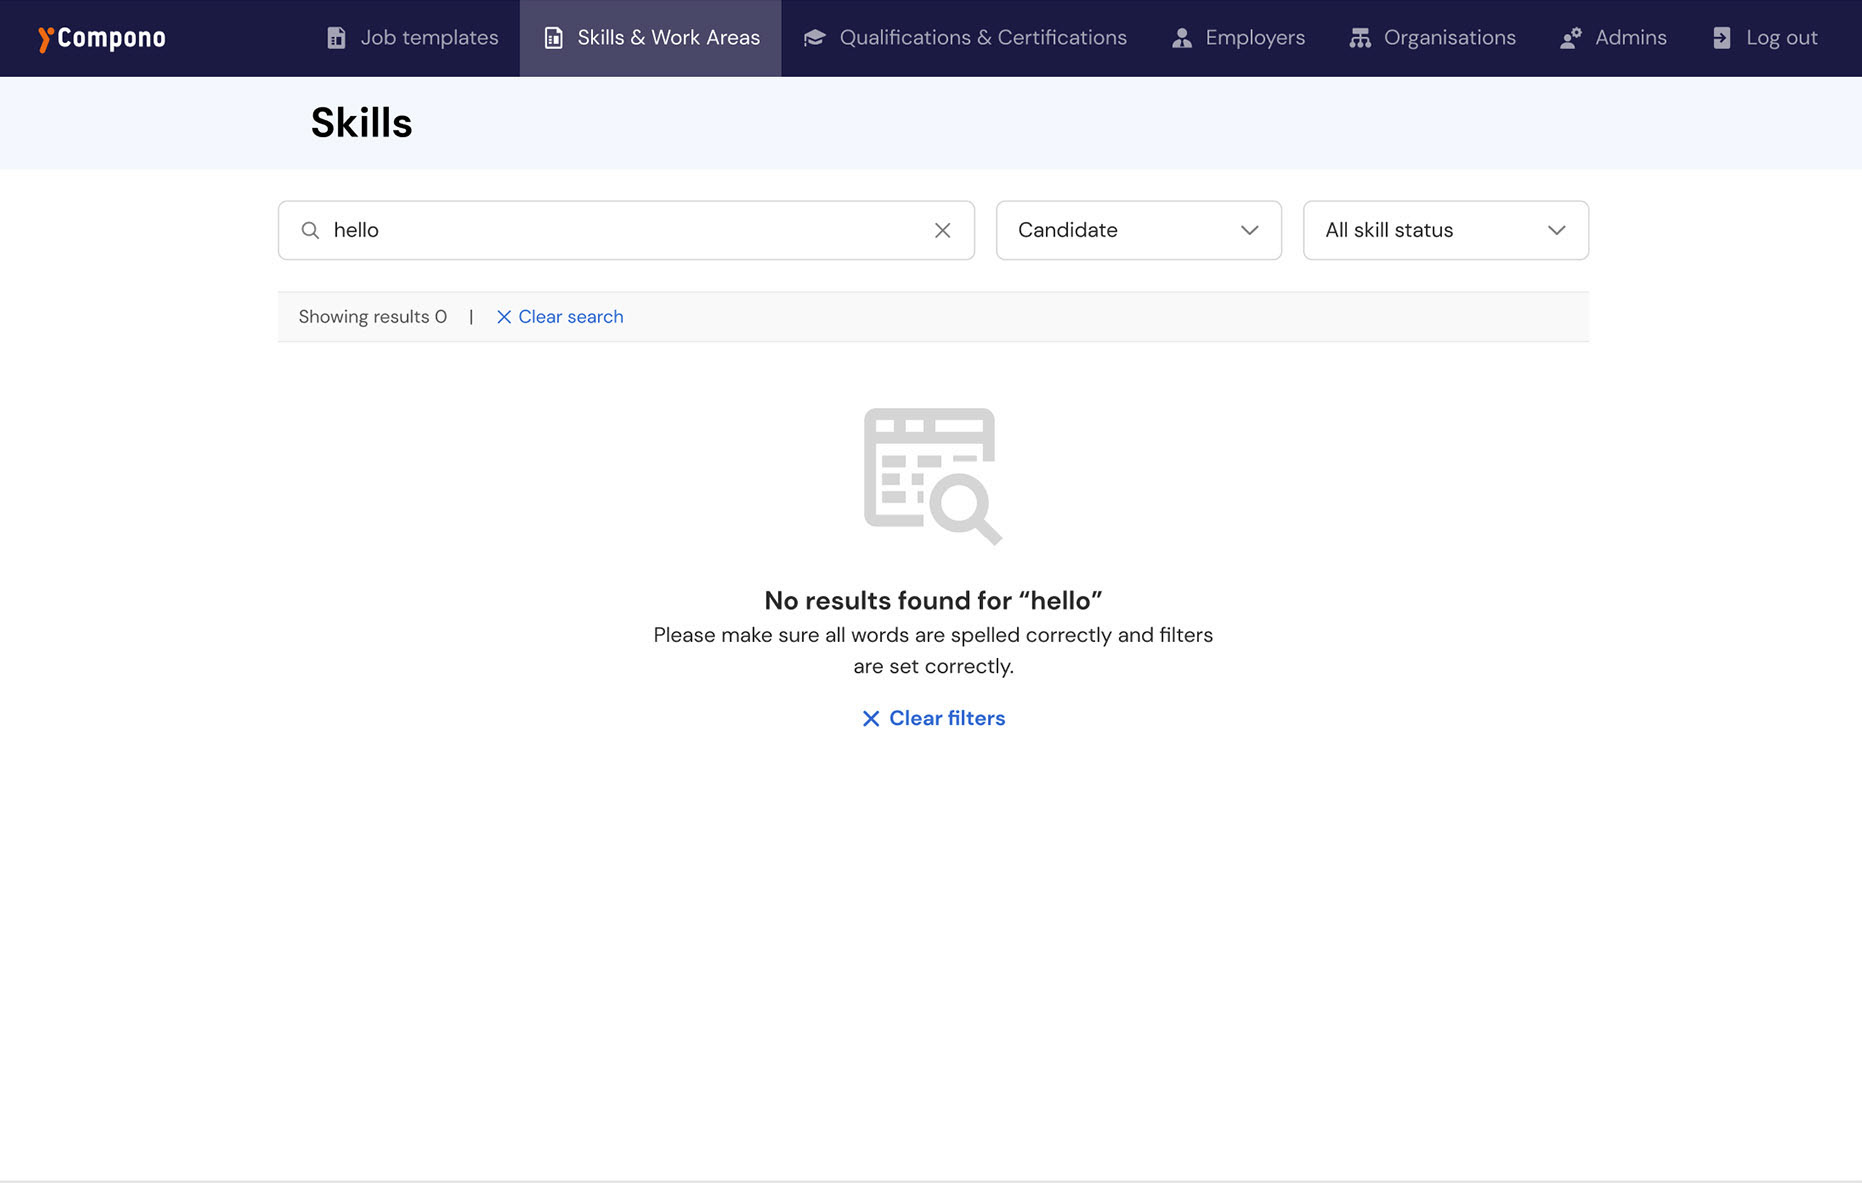Click the Clear search link
1862x1183 pixels.
560,317
